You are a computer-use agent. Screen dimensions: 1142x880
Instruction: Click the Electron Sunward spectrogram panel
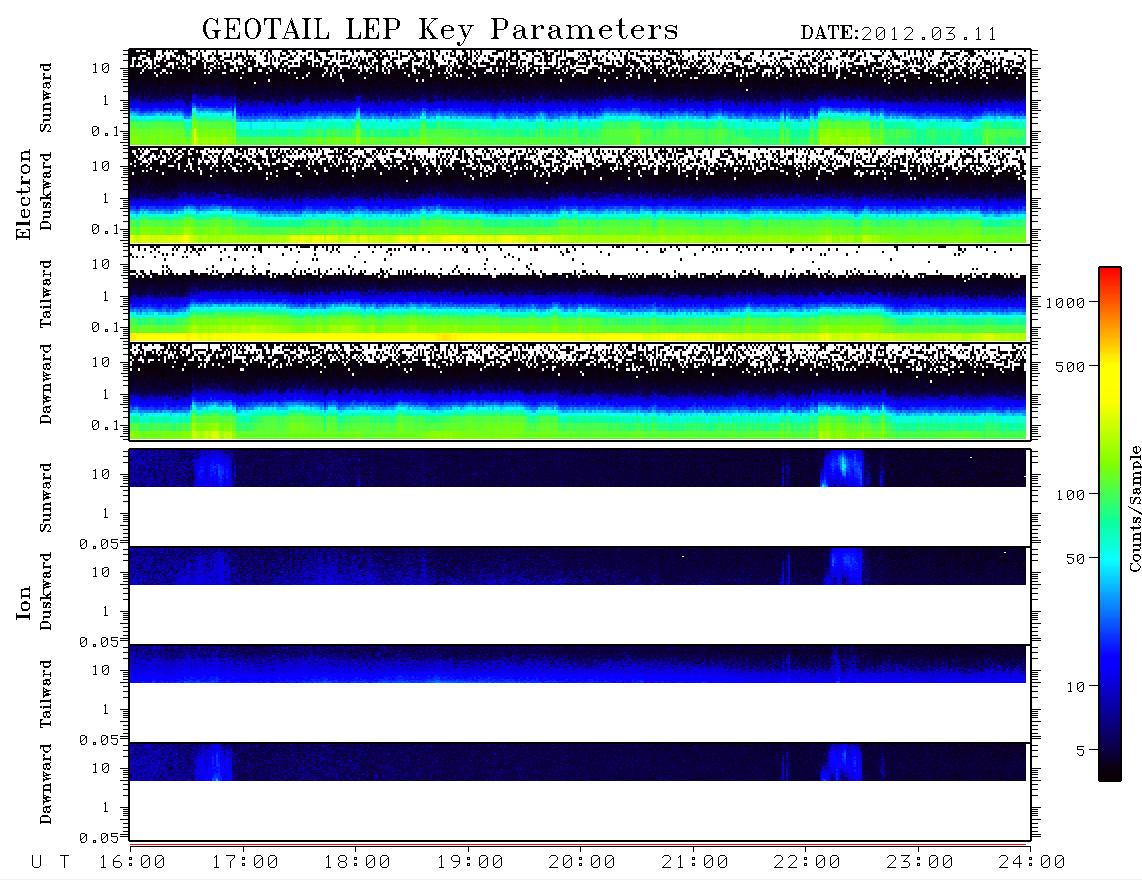tap(578, 97)
